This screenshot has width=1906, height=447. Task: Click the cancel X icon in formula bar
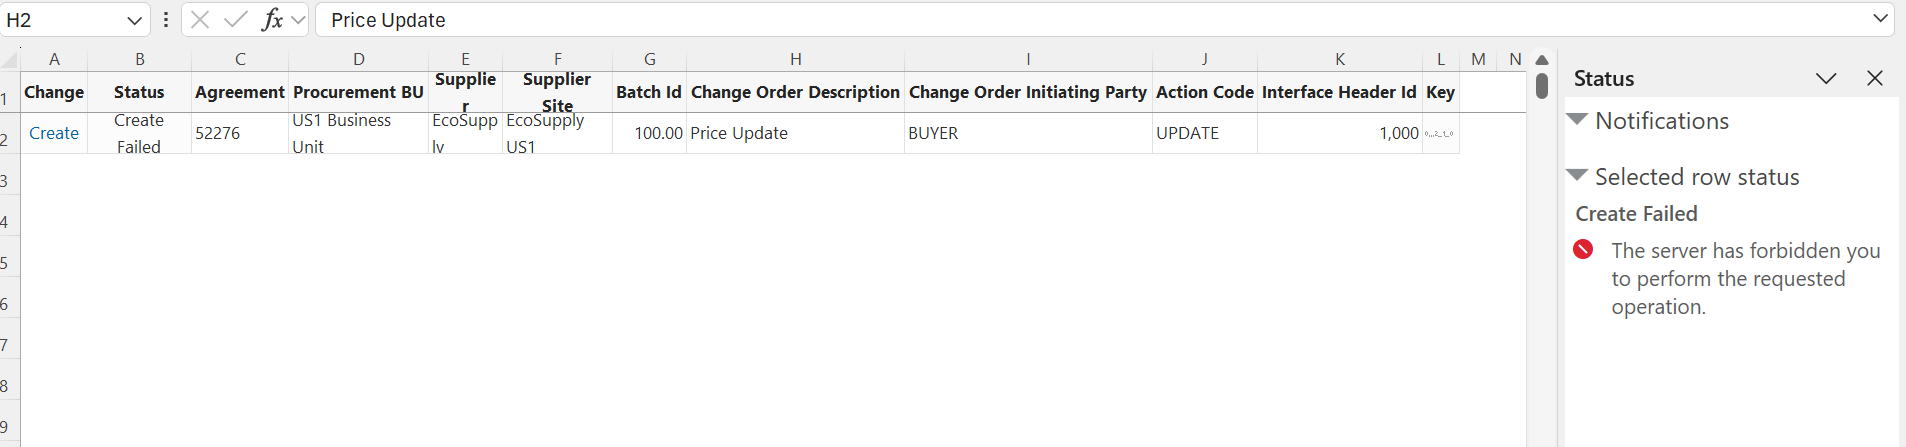point(200,20)
